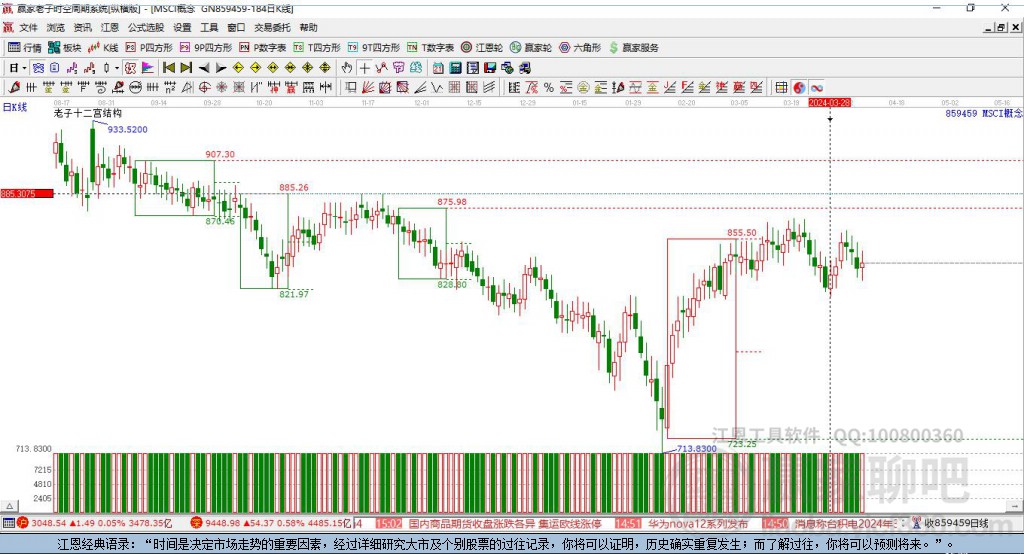1024x554 pixels.
Task: Click the colored gradient triangle icon
Action: (148, 68)
